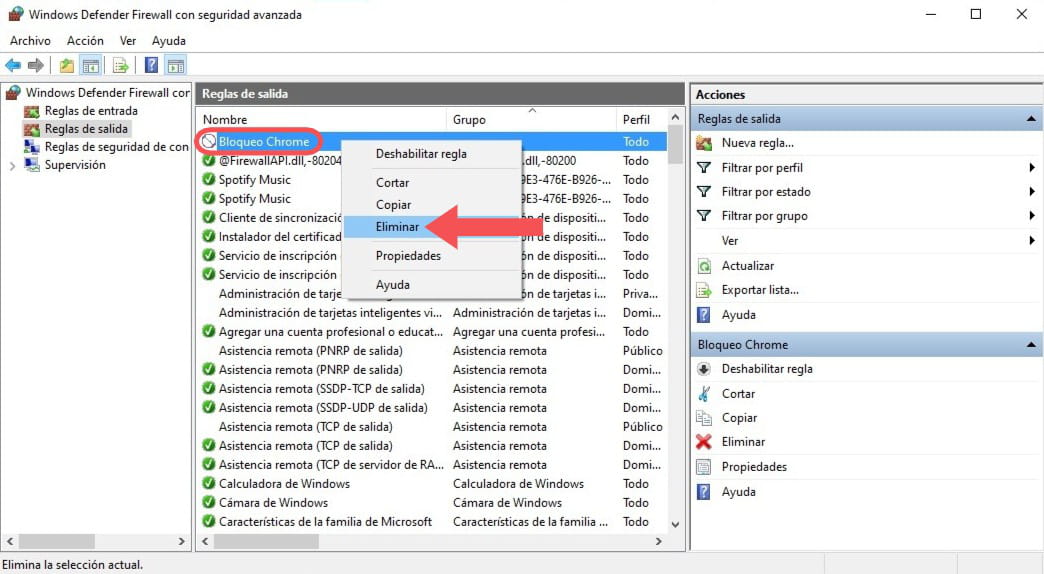Click the Exportar lista icon in Acciones

click(704, 290)
